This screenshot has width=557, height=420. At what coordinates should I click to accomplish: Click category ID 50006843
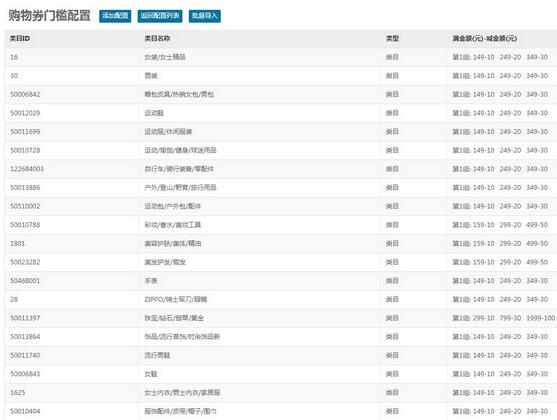click(25, 374)
